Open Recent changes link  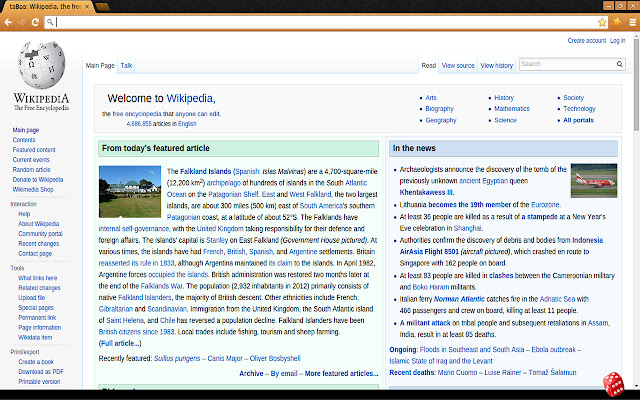[x=38, y=244]
